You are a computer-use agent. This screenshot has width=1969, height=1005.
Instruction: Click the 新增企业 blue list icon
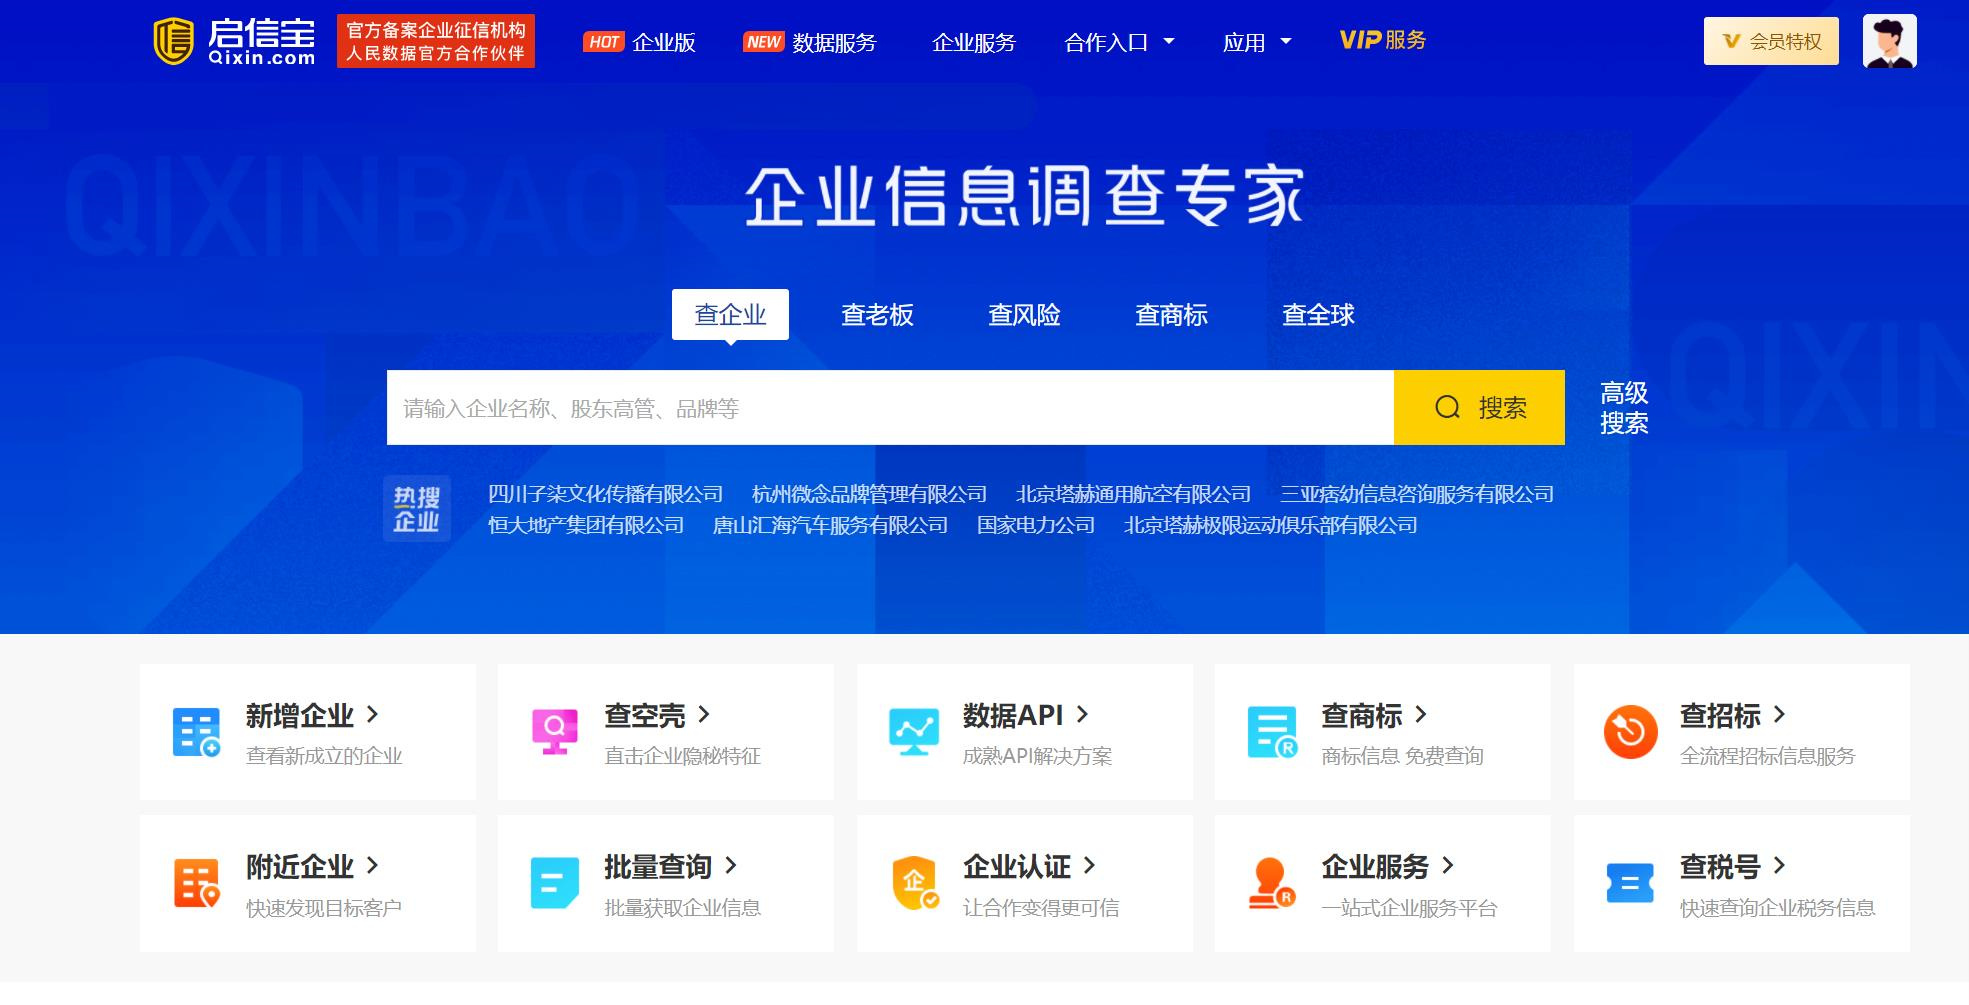click(x=196, y=732)
